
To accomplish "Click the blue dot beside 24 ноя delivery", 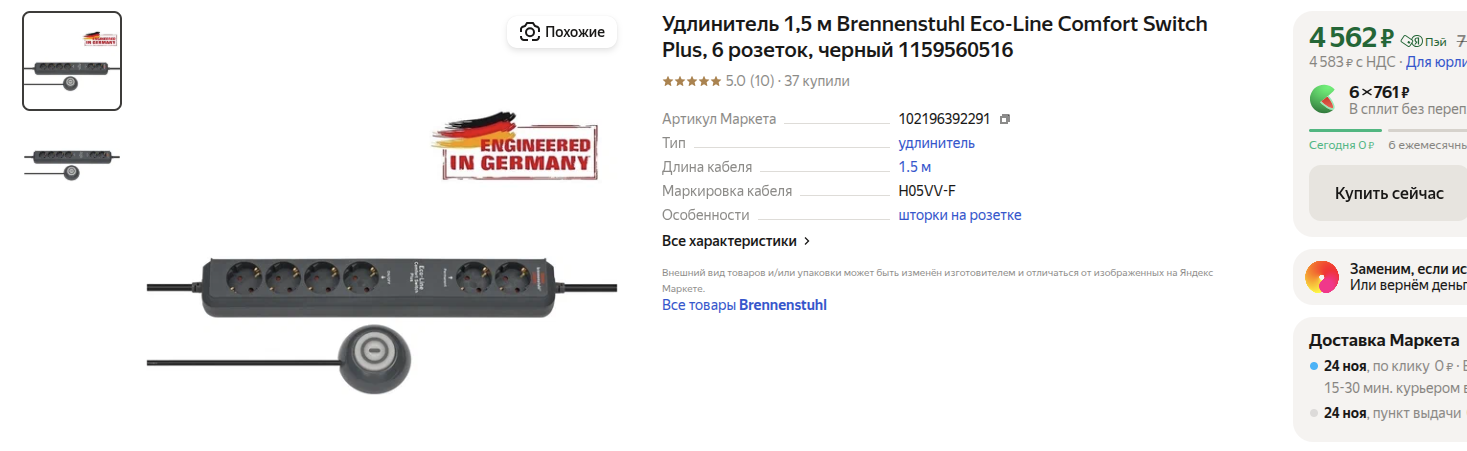I will point(1314,367).
